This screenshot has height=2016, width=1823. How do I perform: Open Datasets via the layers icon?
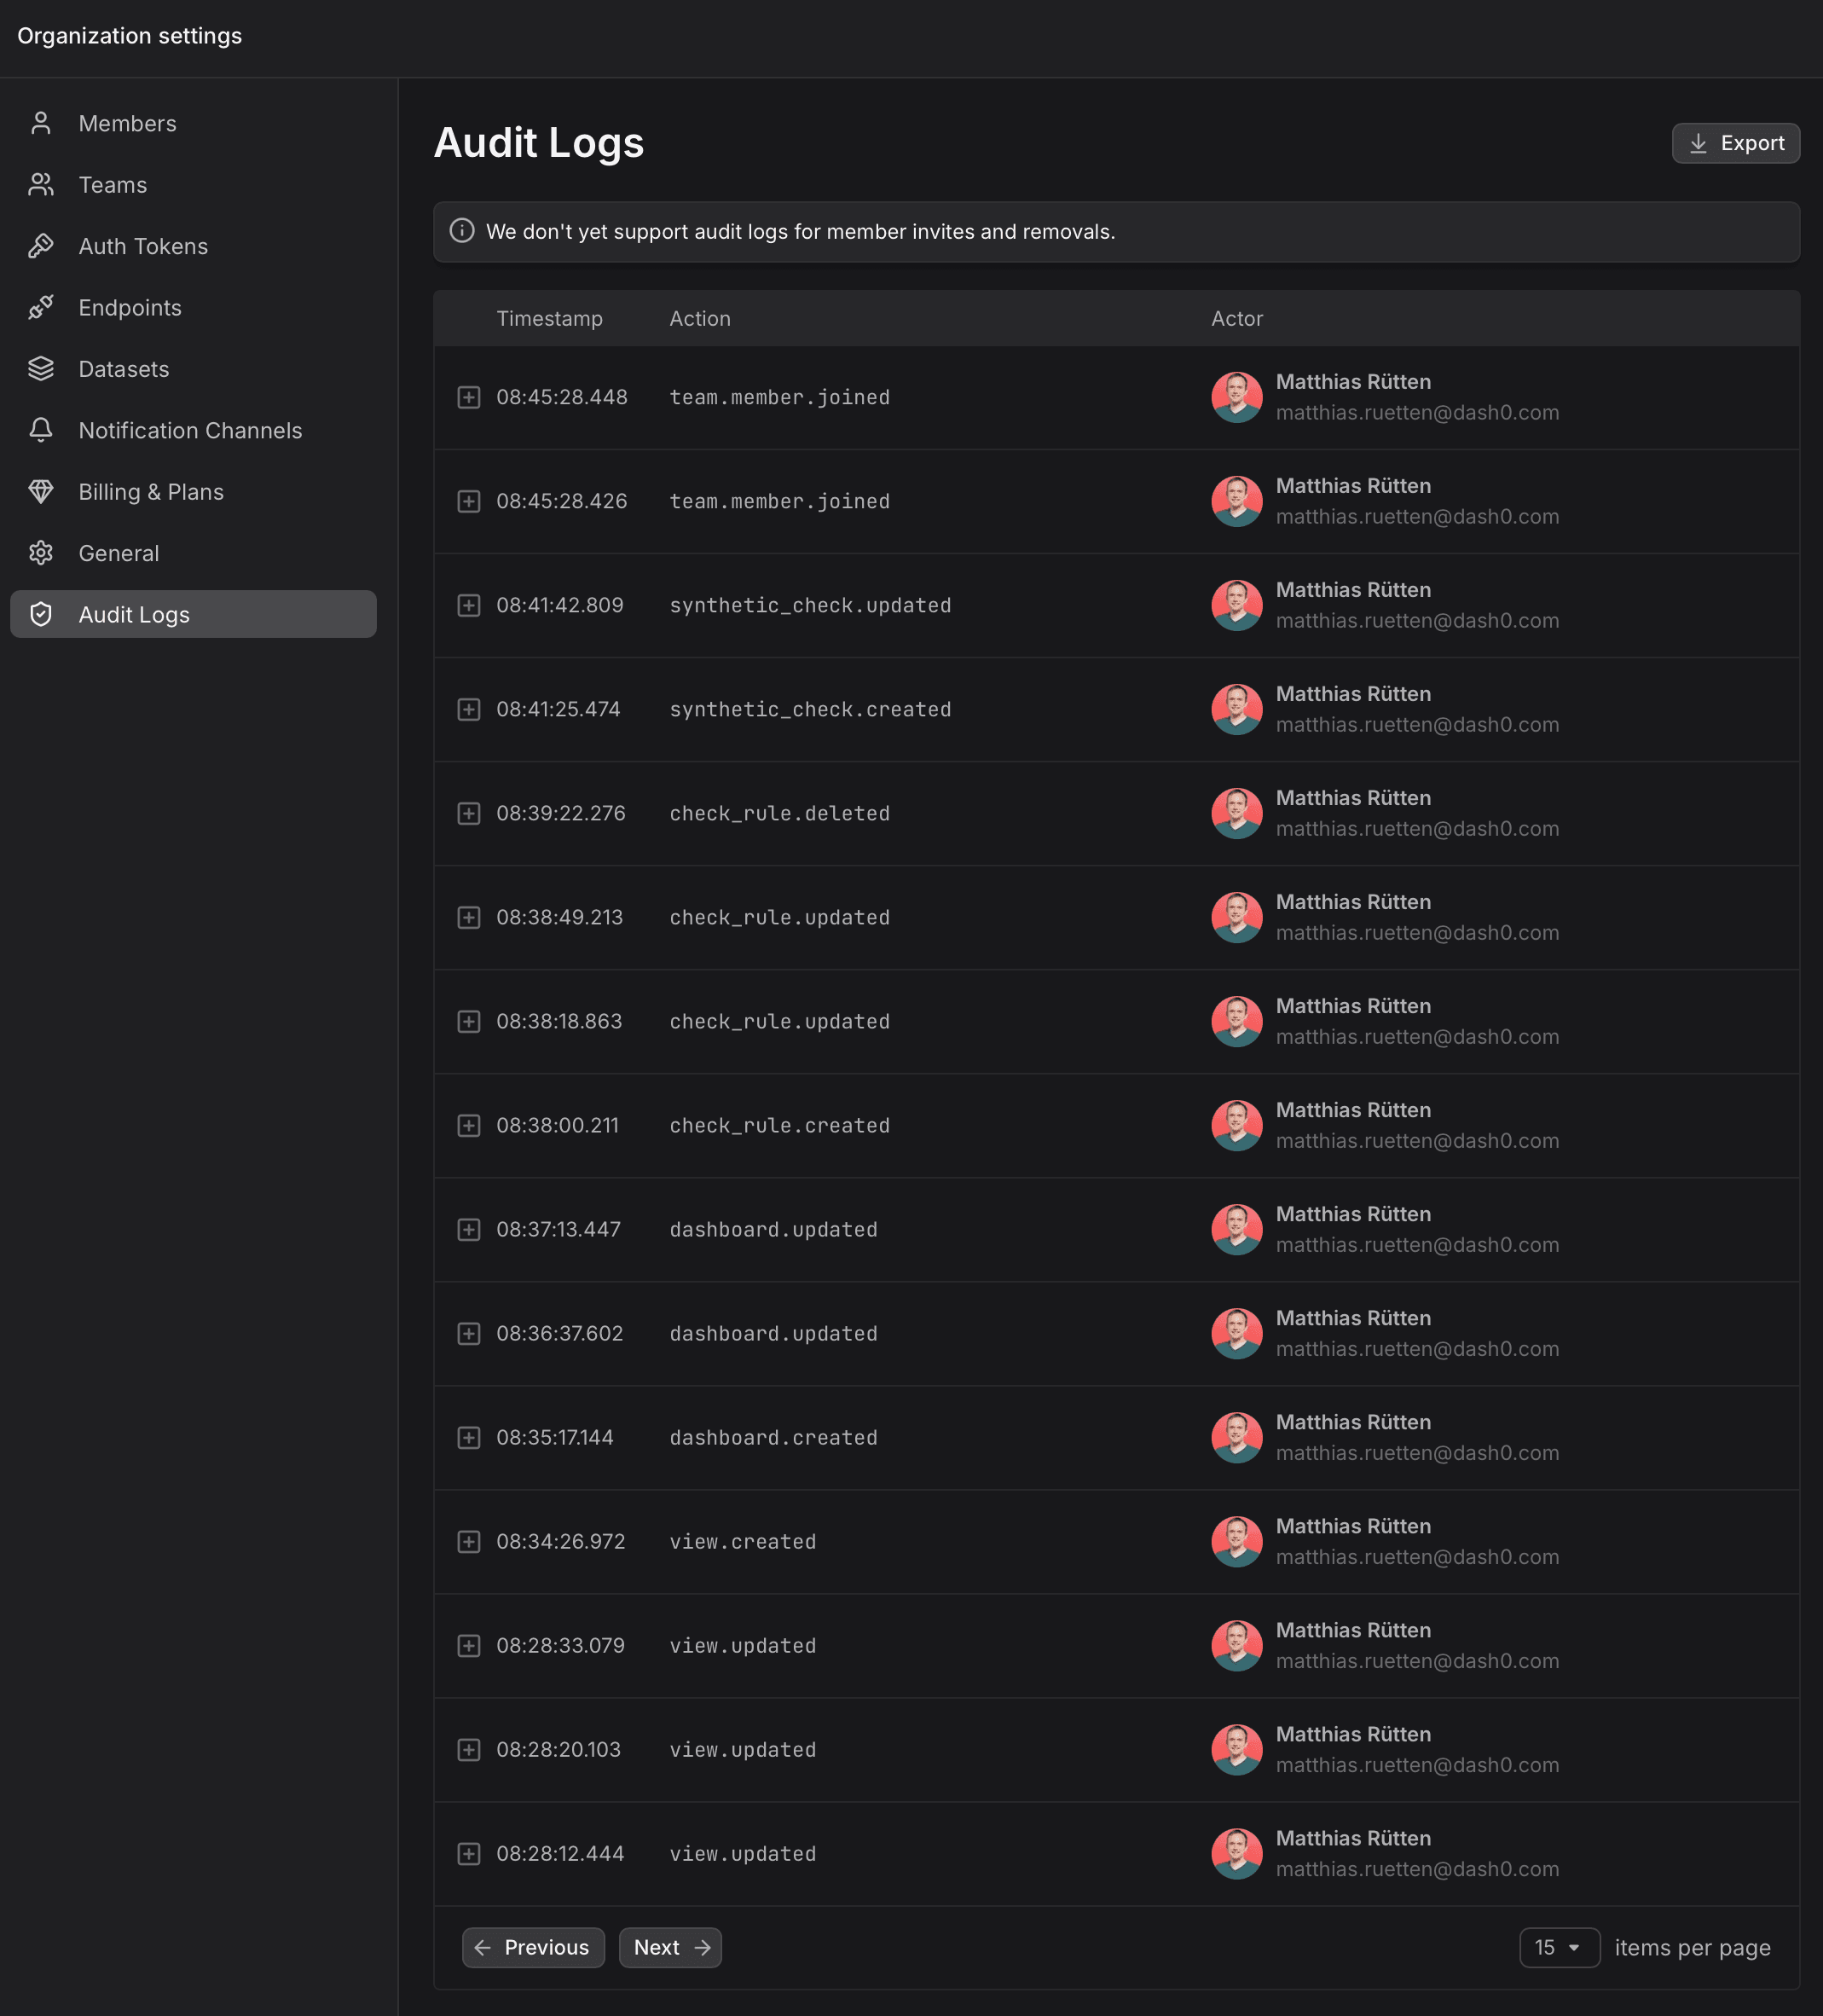41,369
